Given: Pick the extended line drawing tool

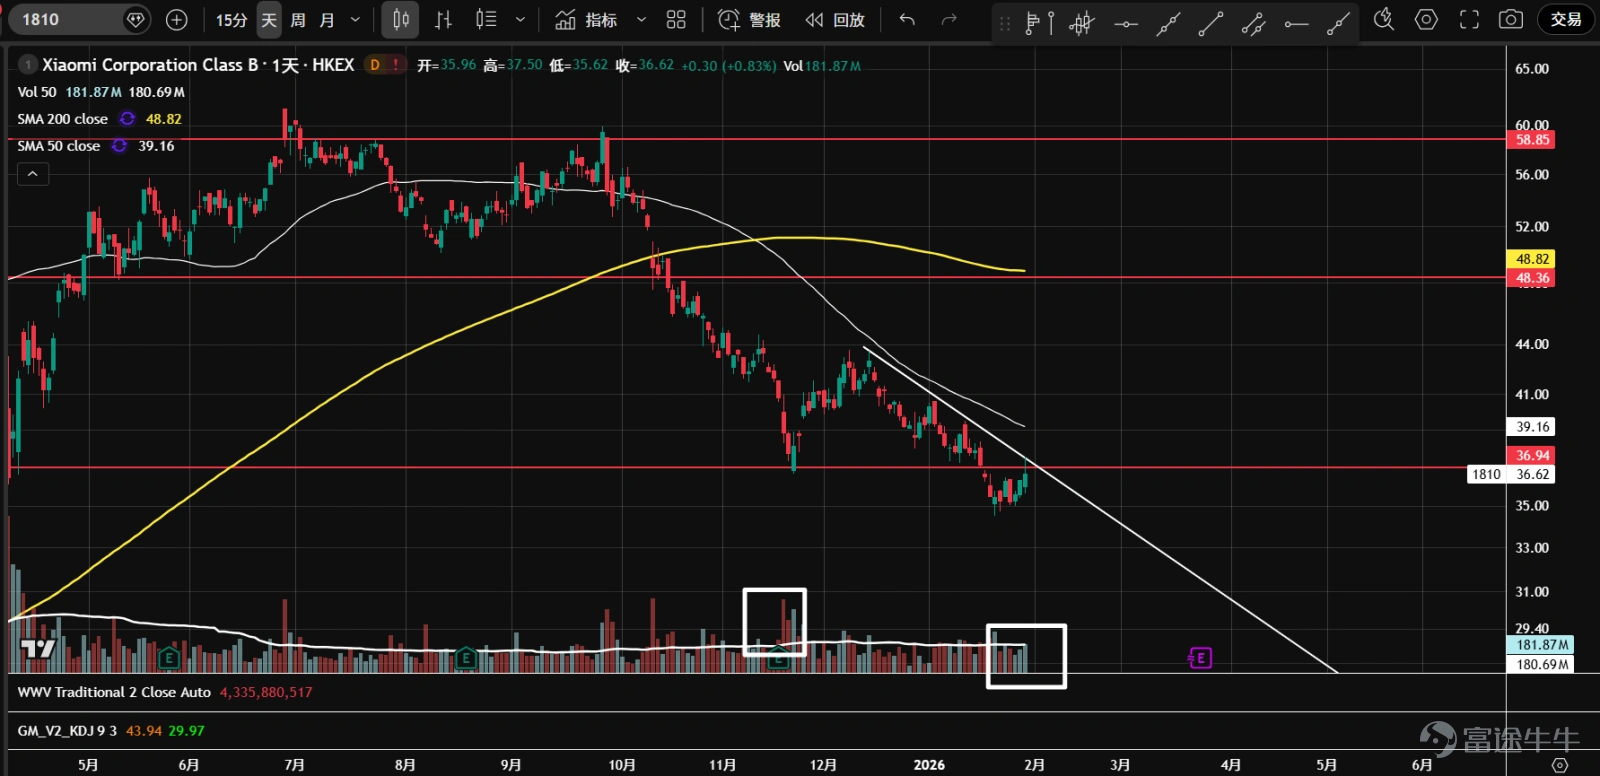Looking at the screenshot, I should pyautogui.click(x=1168, y=22).
